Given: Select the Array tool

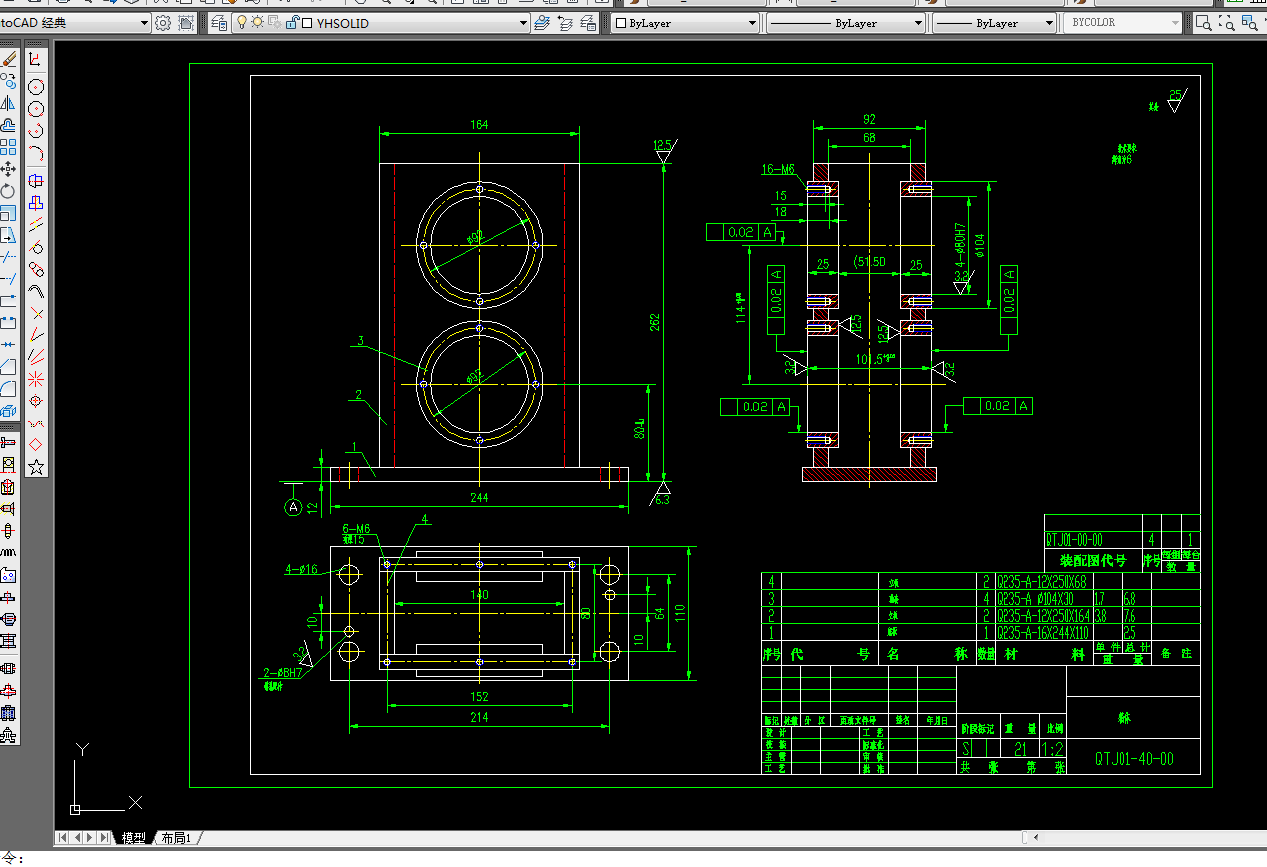Looking at the screenshot, I should (x=8, y=147).
